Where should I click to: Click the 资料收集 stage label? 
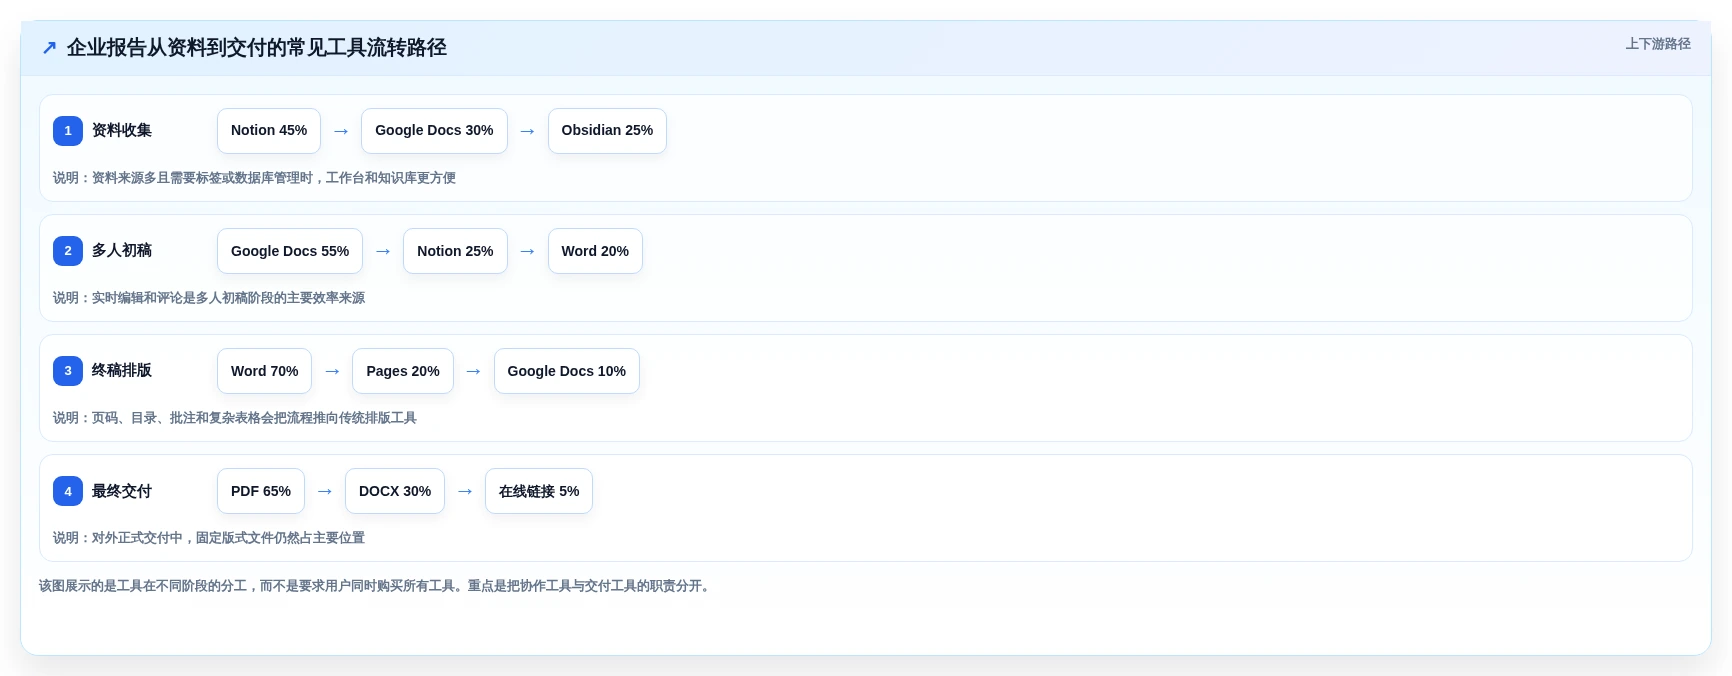coord(122,131)
